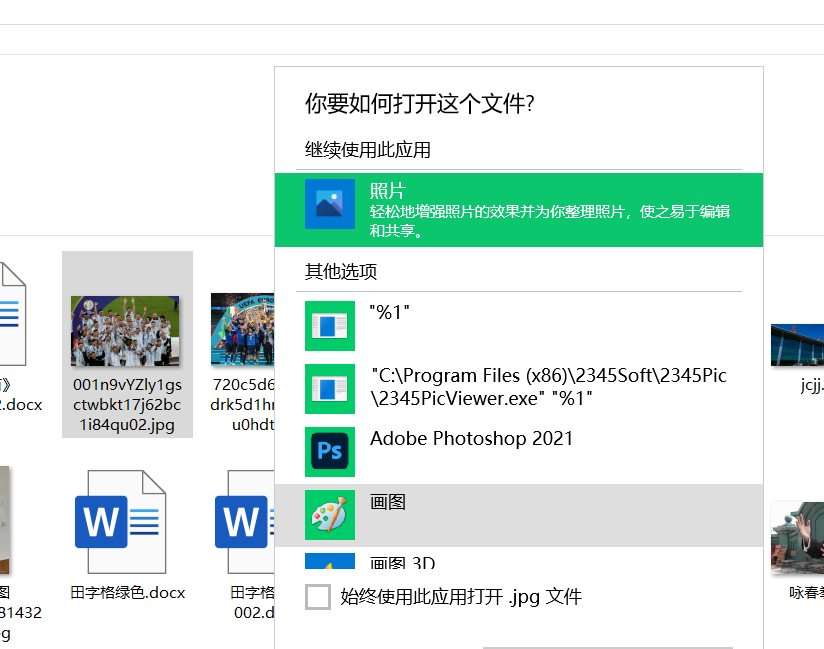Image resolution: width=824 pixels, height=649 pixels.
Task: Click the partially visible 画图 3D icon
Action: (x=330, y=561)
